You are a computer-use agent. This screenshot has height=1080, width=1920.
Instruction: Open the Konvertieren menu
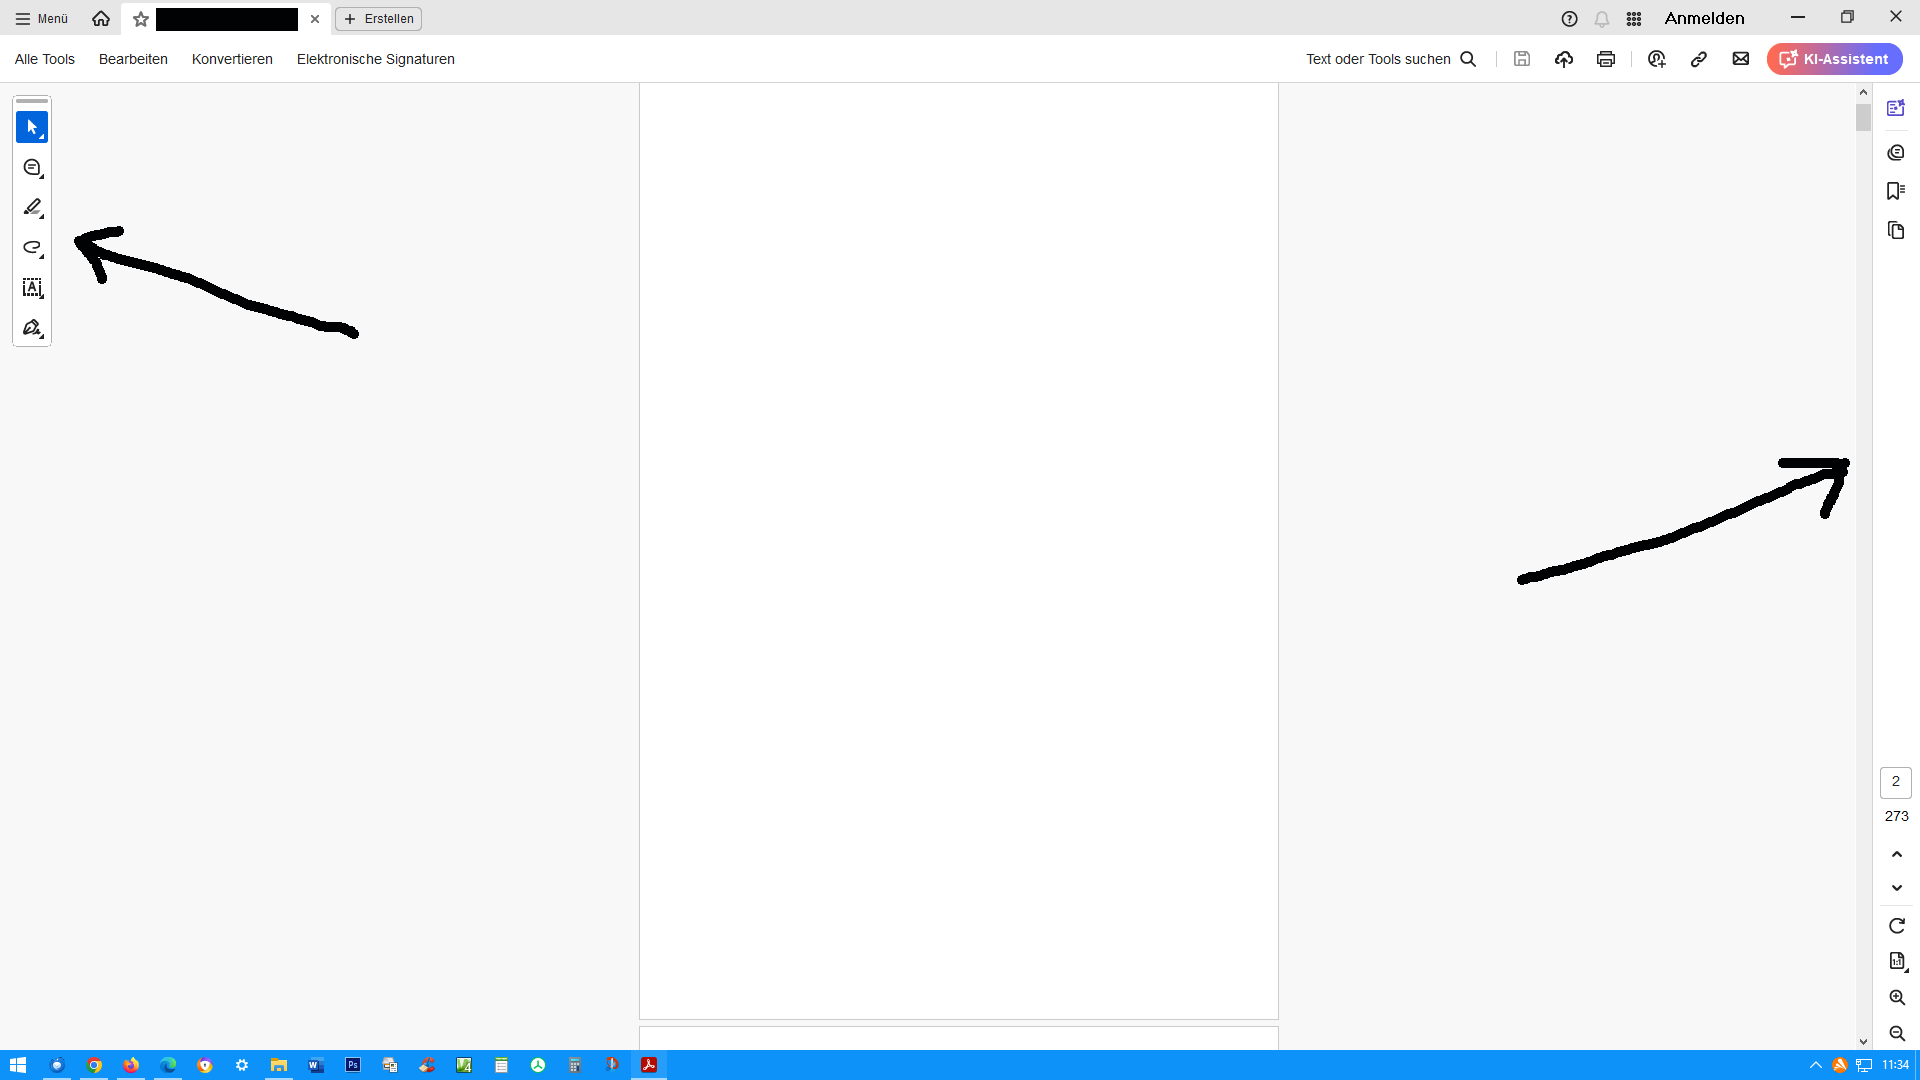tap(232, 59)
